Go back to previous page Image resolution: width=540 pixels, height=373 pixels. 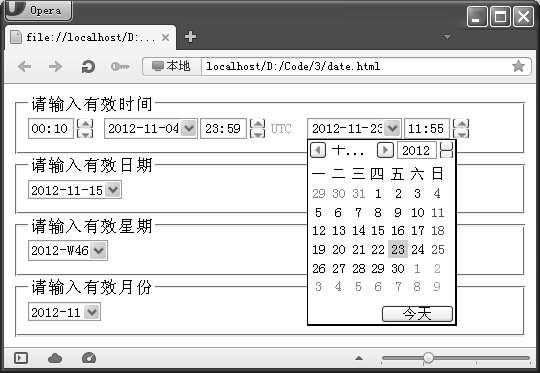coord(24,66)
